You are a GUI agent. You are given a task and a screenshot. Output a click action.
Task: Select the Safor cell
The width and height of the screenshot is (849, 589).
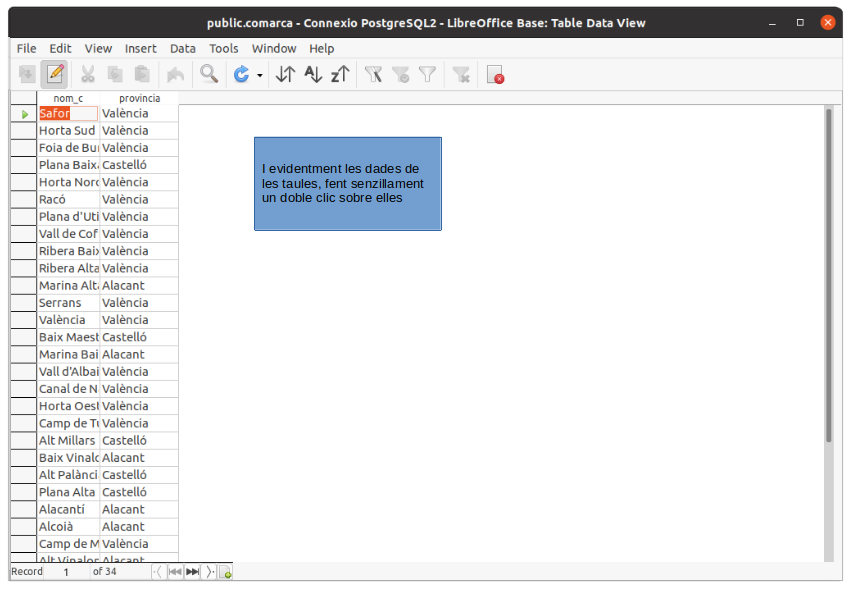(68, 113)
